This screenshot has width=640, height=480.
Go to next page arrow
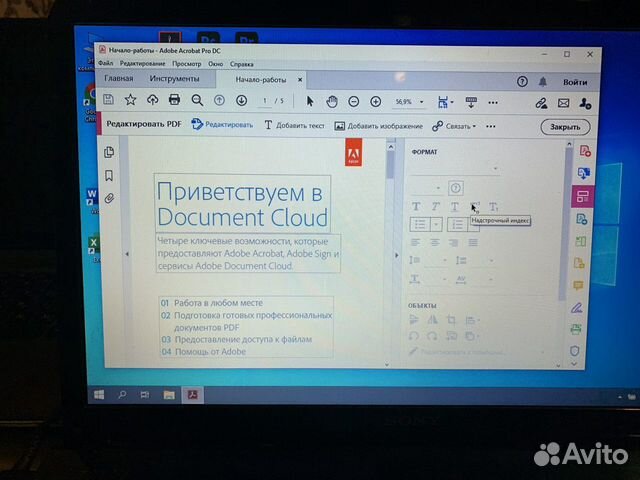point(241,100)
